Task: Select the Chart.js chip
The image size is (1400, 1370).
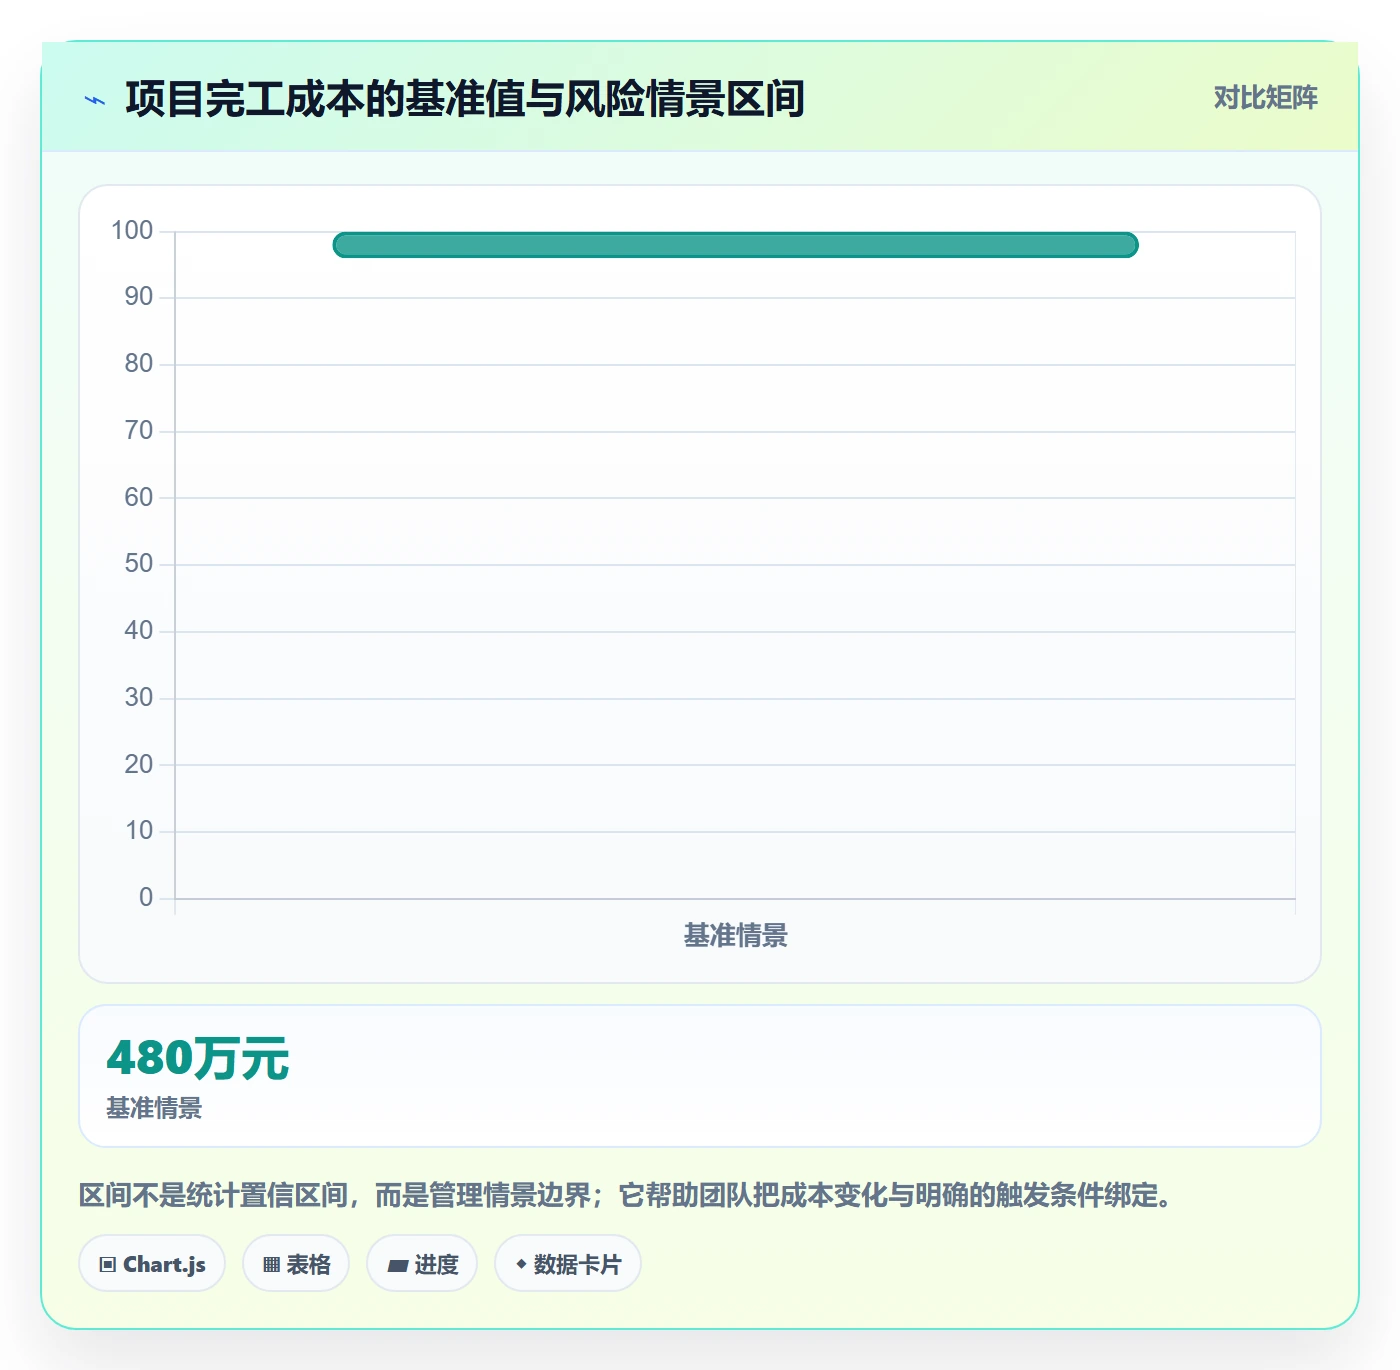Action: (x=152, y=1264)
